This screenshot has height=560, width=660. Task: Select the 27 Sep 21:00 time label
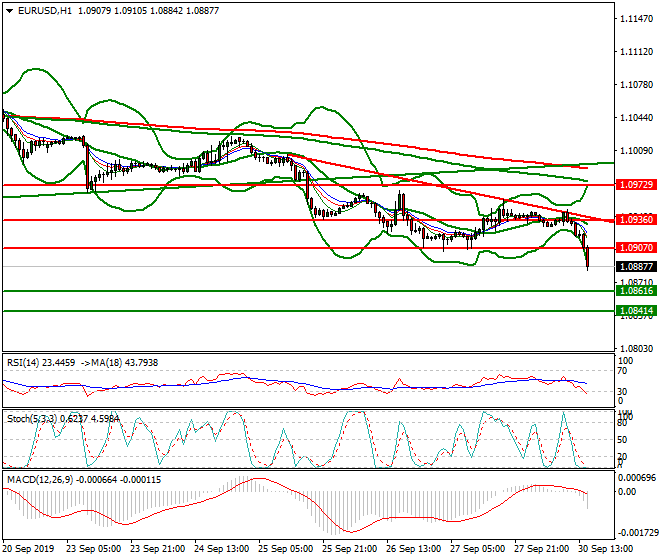(541, 549)
